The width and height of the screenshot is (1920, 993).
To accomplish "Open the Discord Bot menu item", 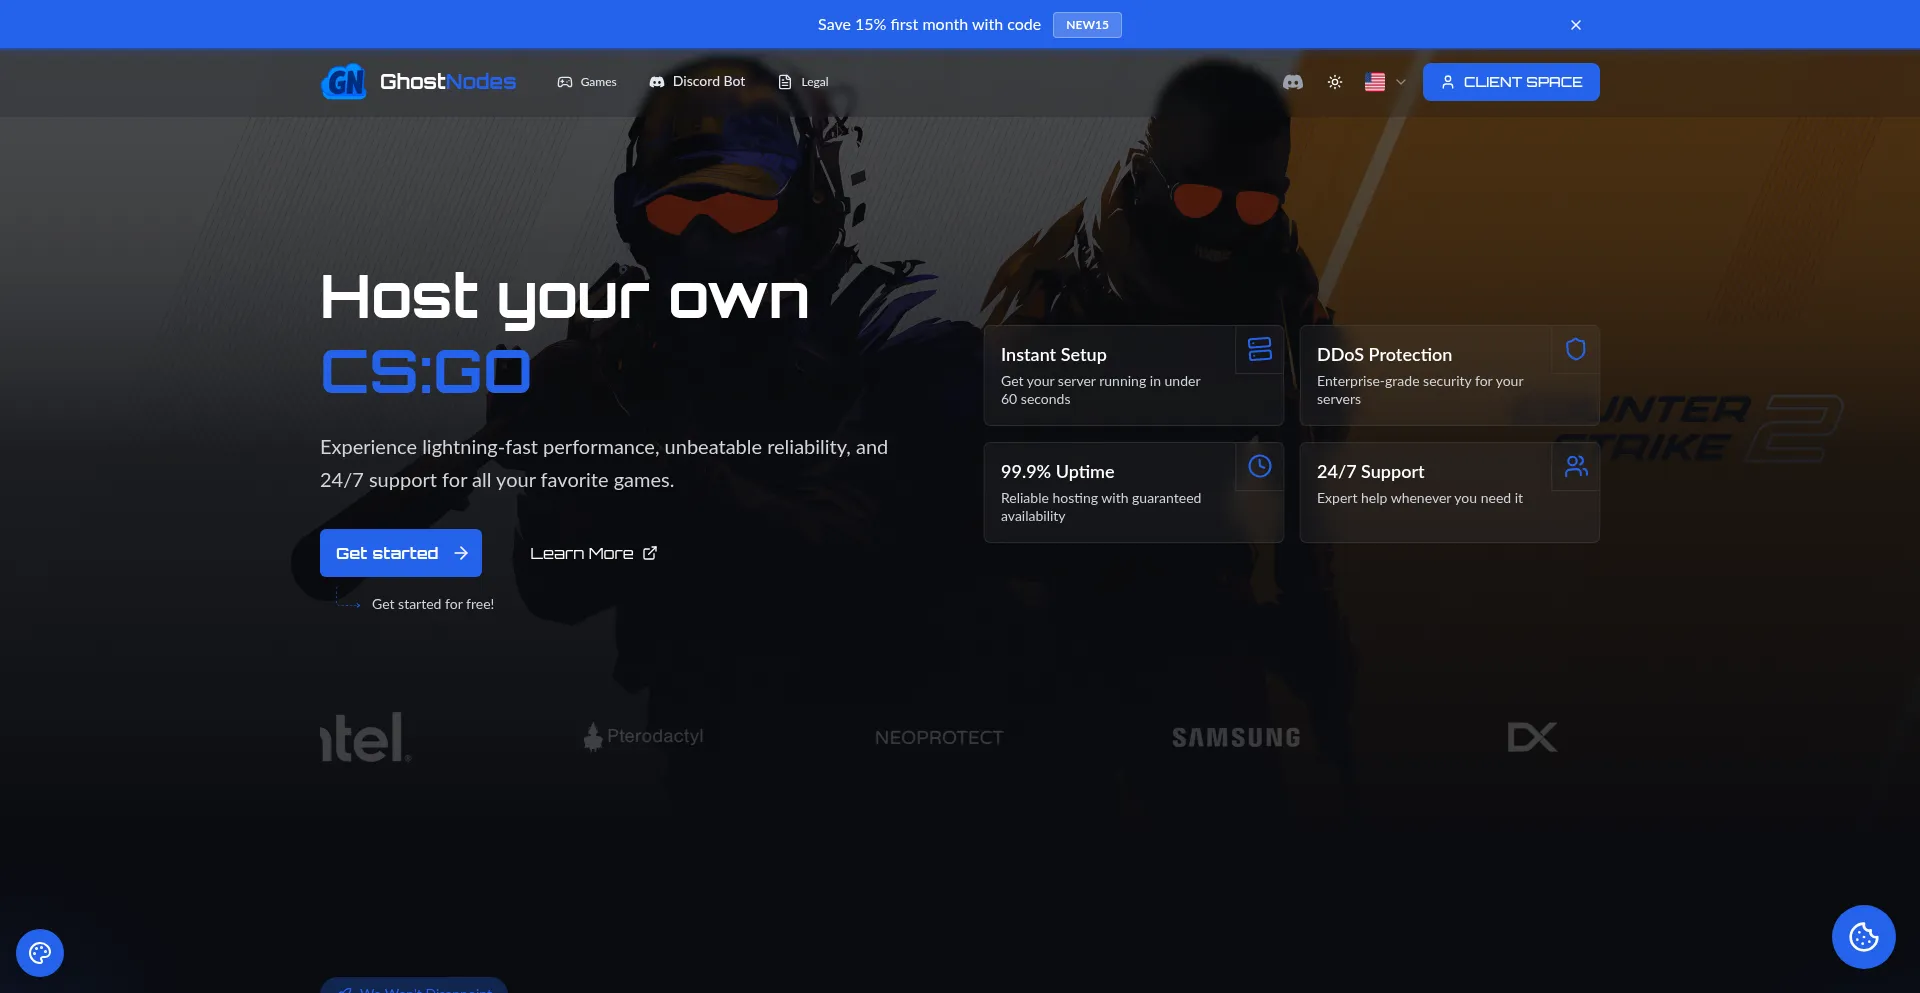I will click(x=697, y=82).
